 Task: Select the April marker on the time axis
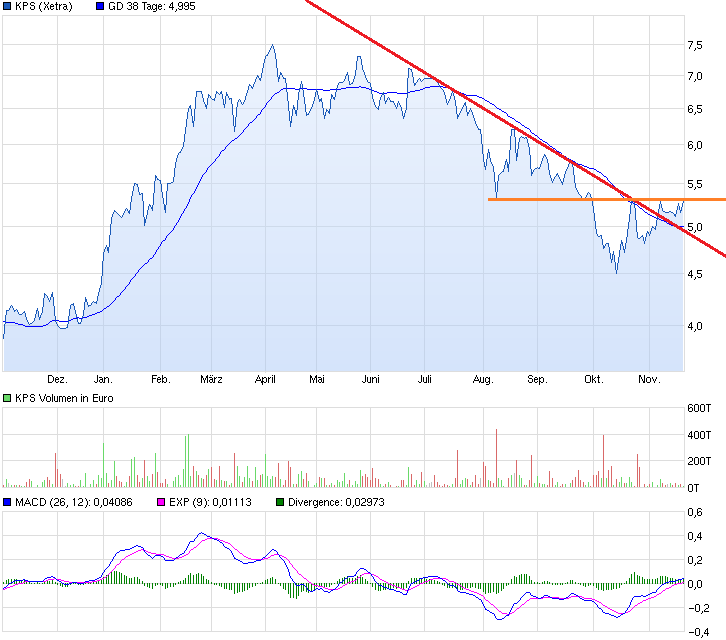tap(265, 380)
